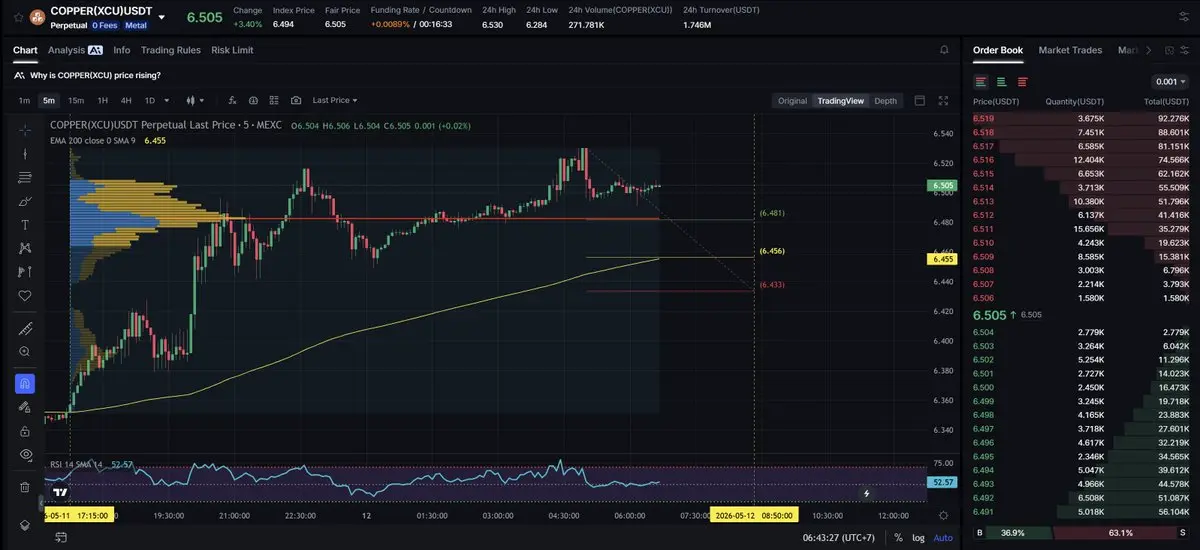
Task: Toggle Auto scale button
Action: [943, 538]
